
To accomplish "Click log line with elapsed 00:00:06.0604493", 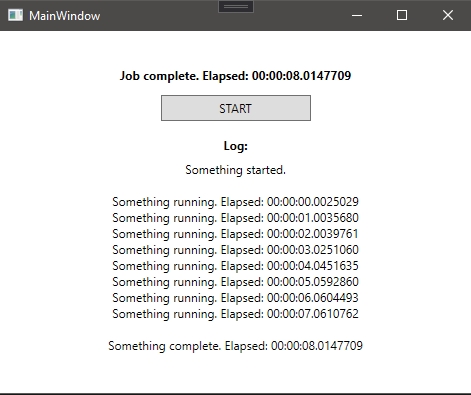I will click(235, 298).
